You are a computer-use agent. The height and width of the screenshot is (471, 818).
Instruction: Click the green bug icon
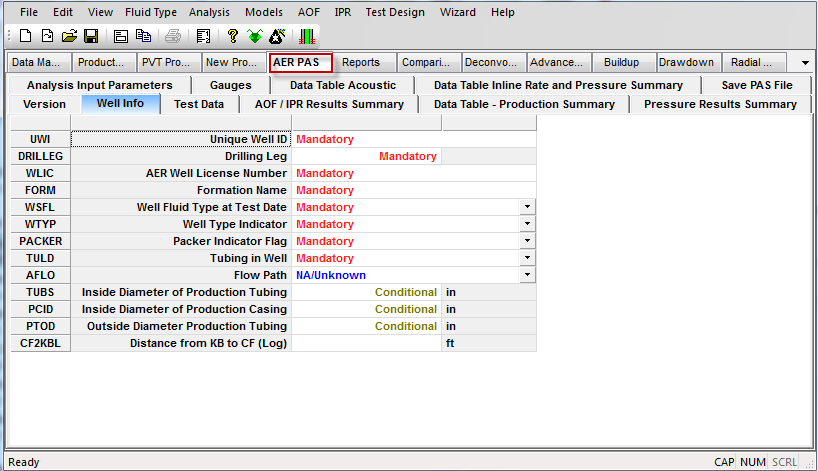pyautogui.click(x=254, y=36)
